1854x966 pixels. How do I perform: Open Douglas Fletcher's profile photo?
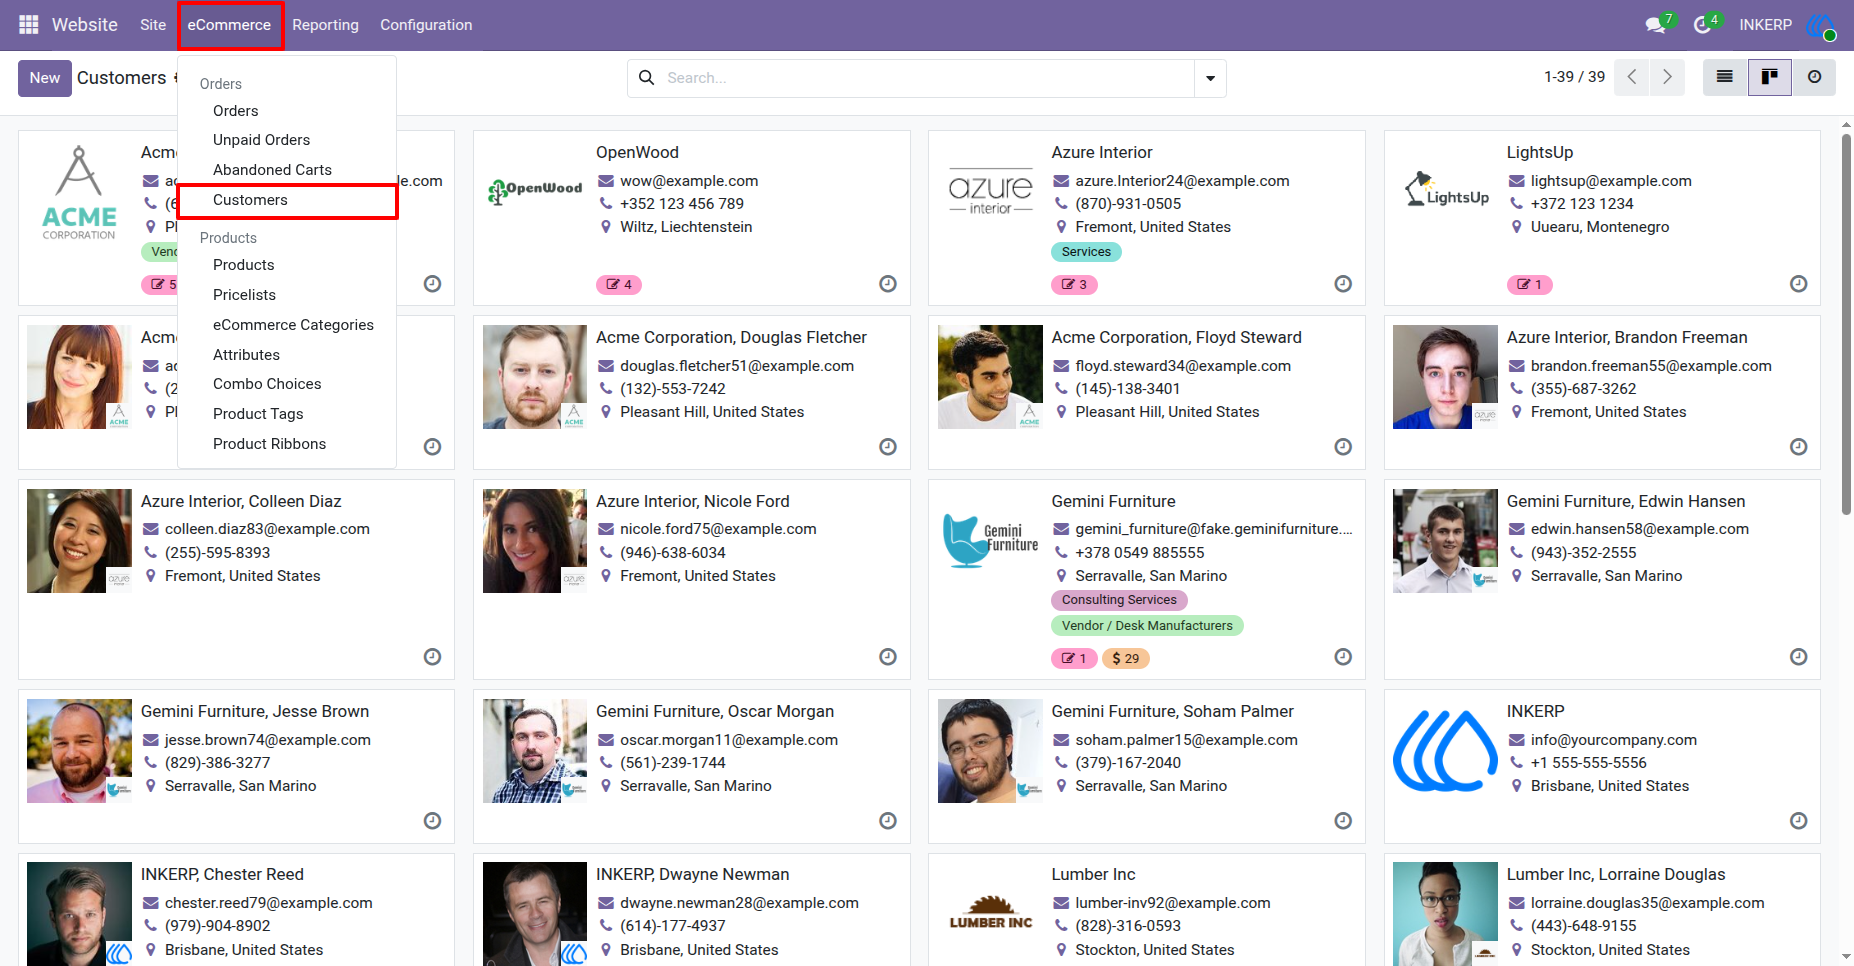tap(535, 377)
